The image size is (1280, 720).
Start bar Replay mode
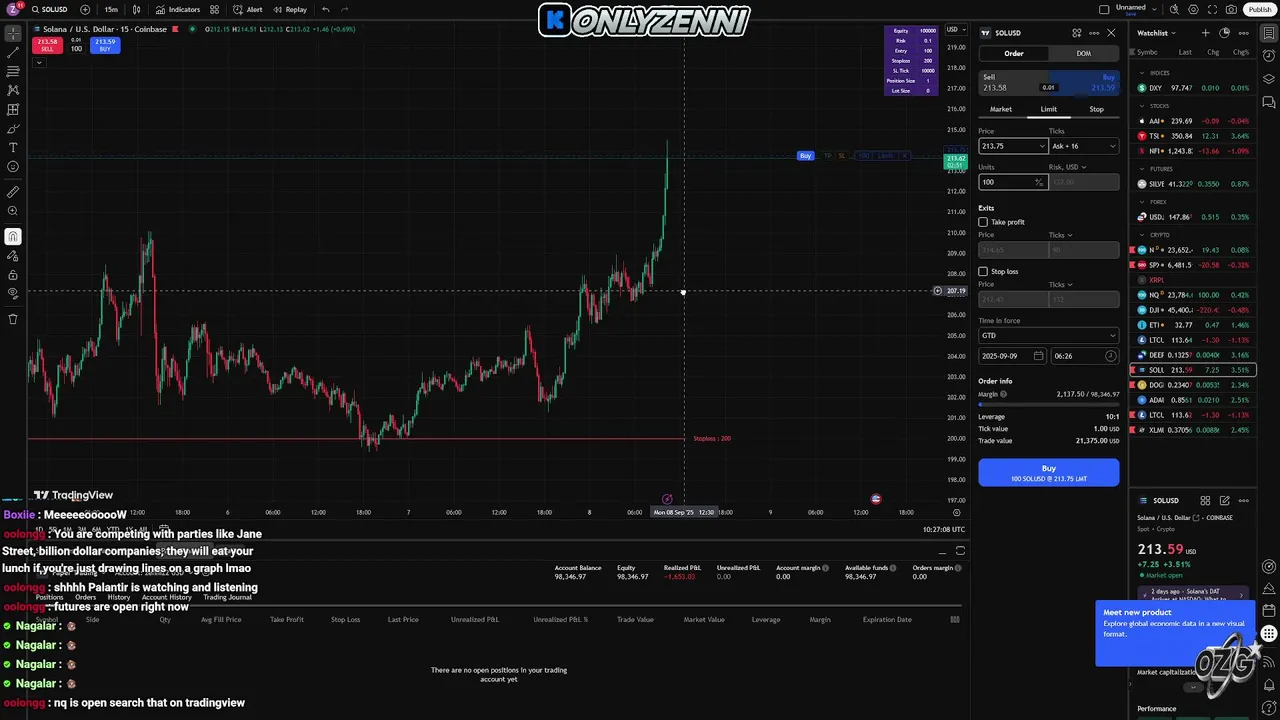tap(290, 9)
